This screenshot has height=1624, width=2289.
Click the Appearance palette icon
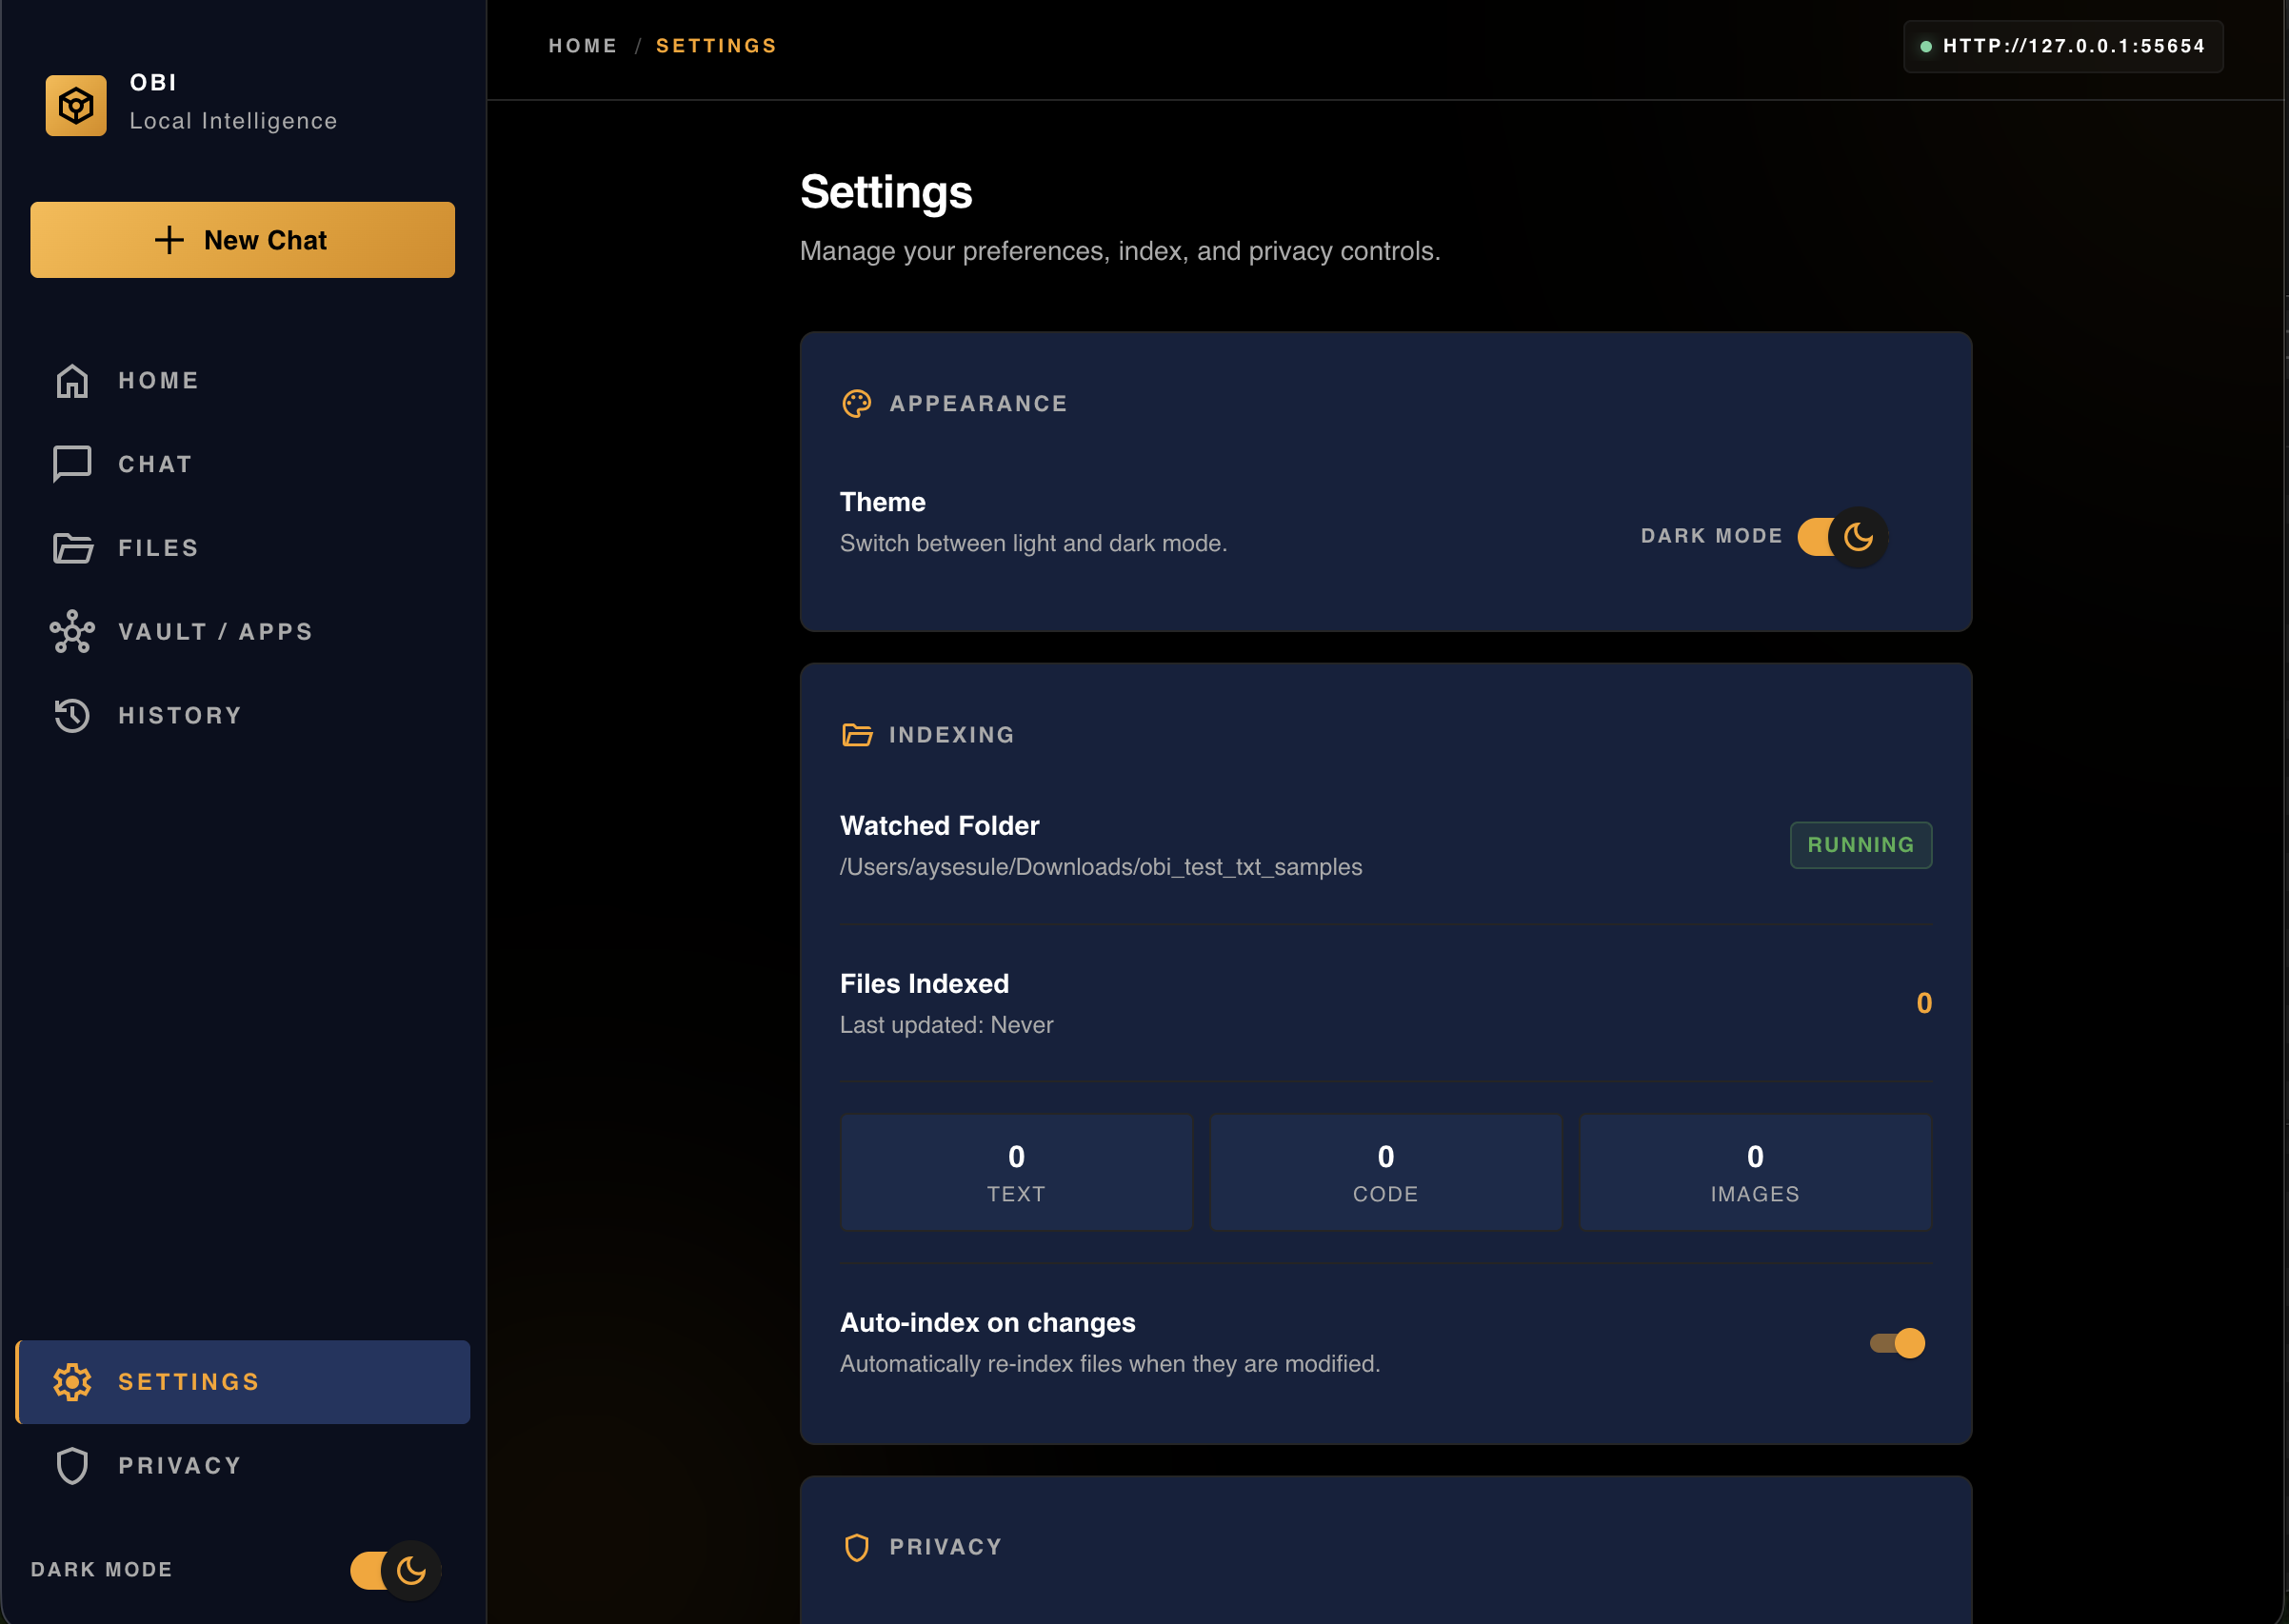coord(857,404)
